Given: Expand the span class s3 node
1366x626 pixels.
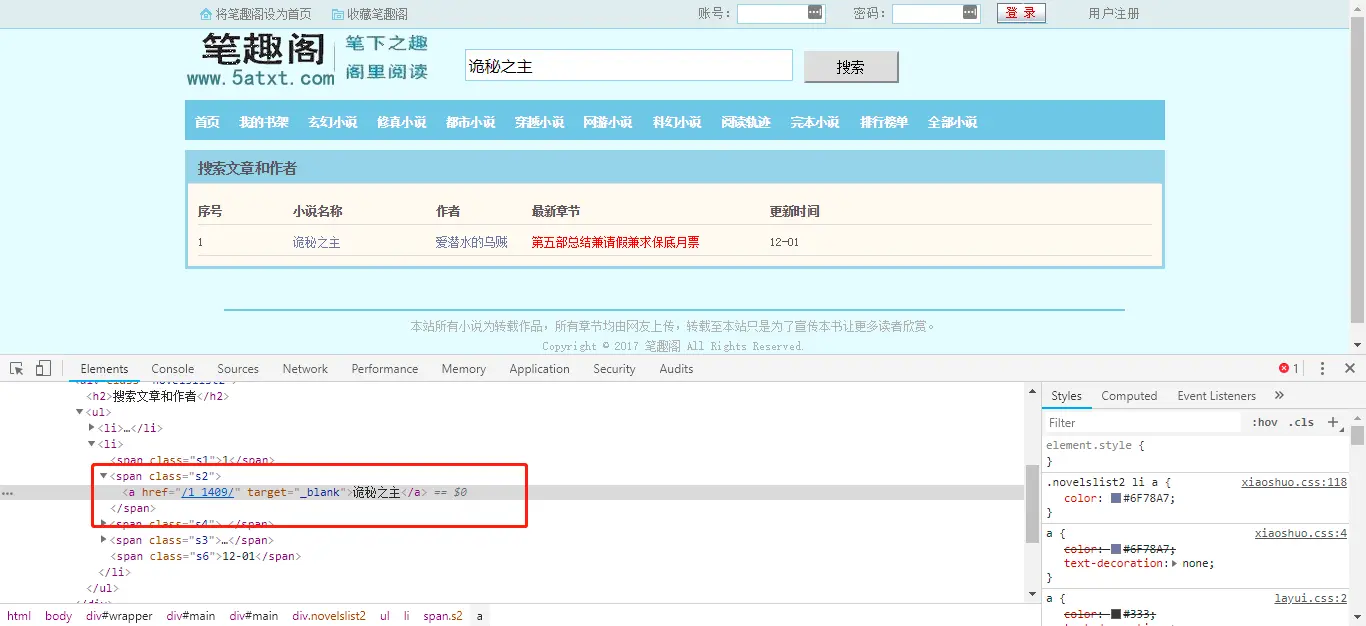Looking at the screenshot, I should click(x=104, y=540).
